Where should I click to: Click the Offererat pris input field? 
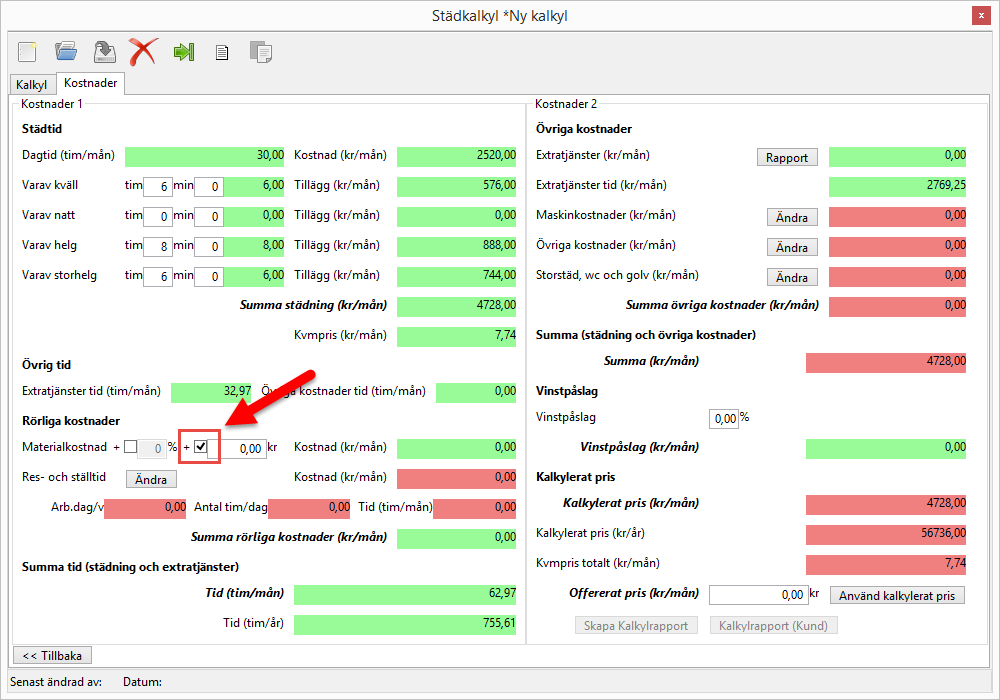(x=757, y=595)
